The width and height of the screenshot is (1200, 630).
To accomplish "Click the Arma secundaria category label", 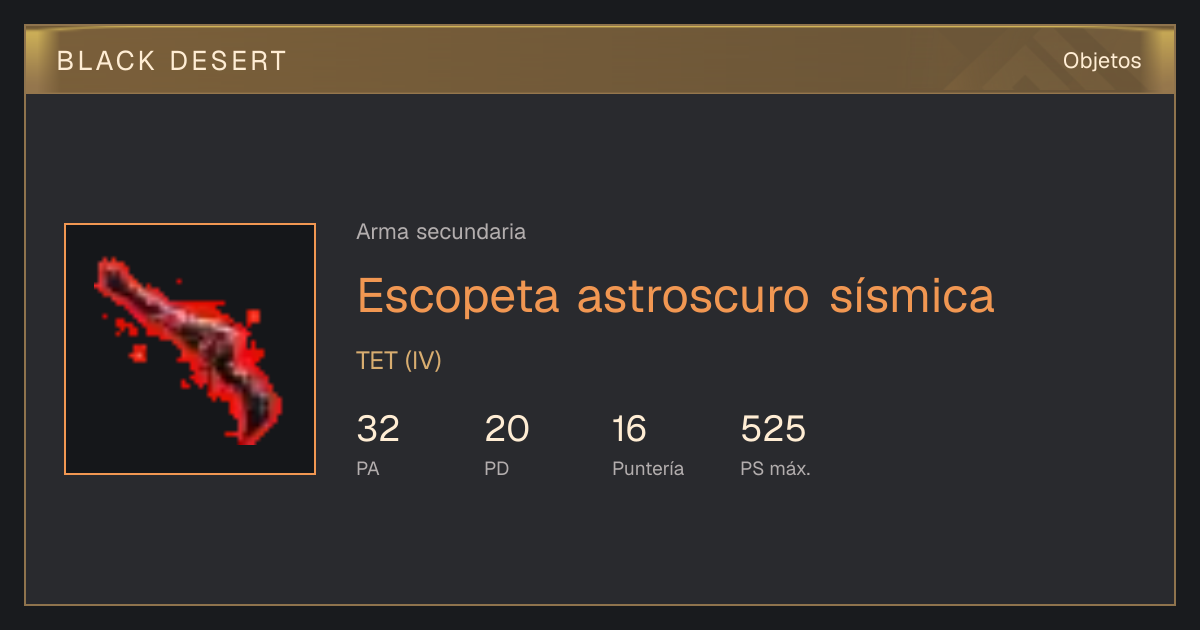I will 441,232.
